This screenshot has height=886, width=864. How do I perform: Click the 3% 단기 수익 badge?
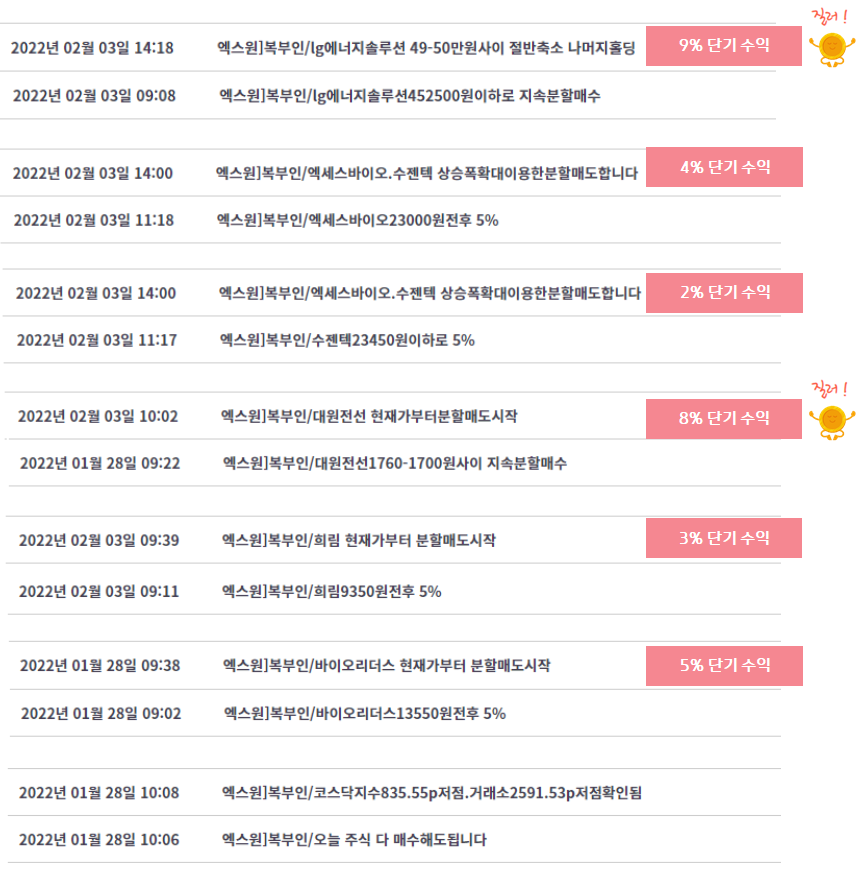(724, 538)
